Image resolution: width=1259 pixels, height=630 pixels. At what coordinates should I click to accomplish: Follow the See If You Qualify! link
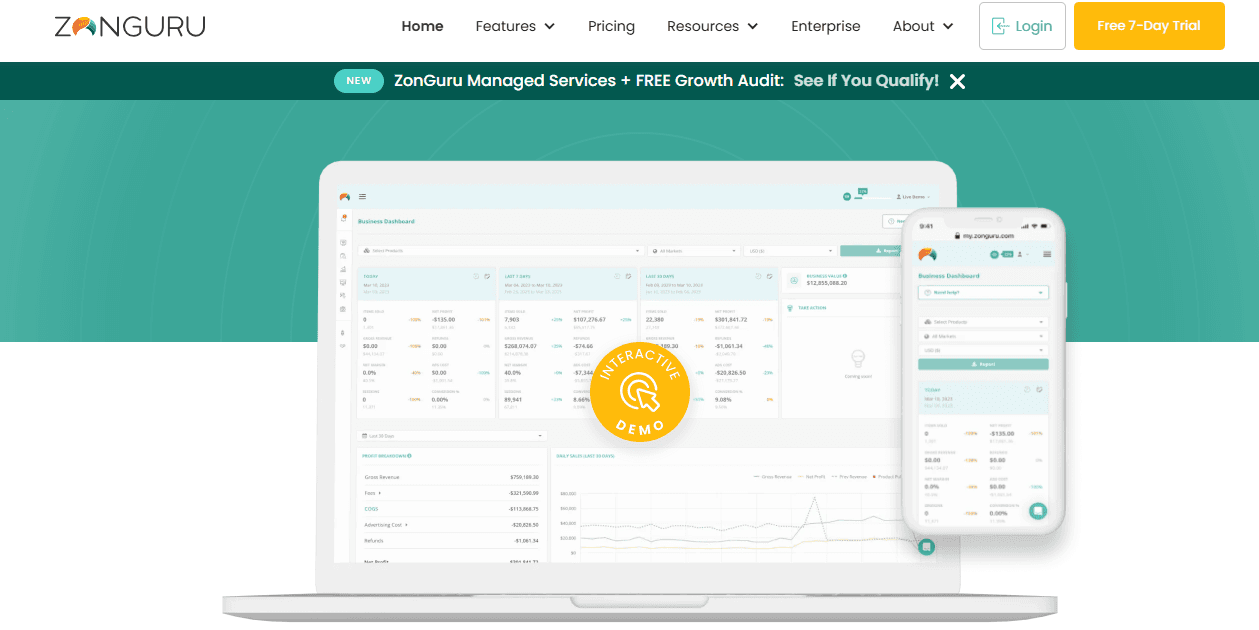pyautogui.click(x=866, y=81)
